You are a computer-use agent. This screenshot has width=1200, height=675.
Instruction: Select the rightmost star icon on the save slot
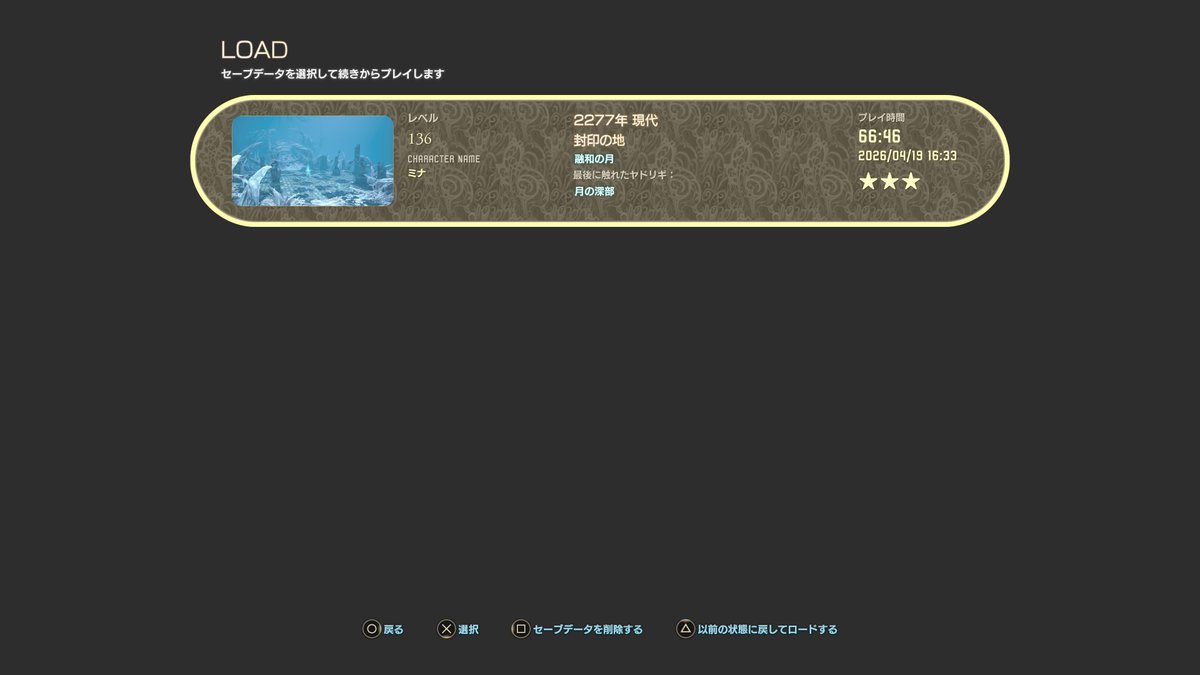910,180
